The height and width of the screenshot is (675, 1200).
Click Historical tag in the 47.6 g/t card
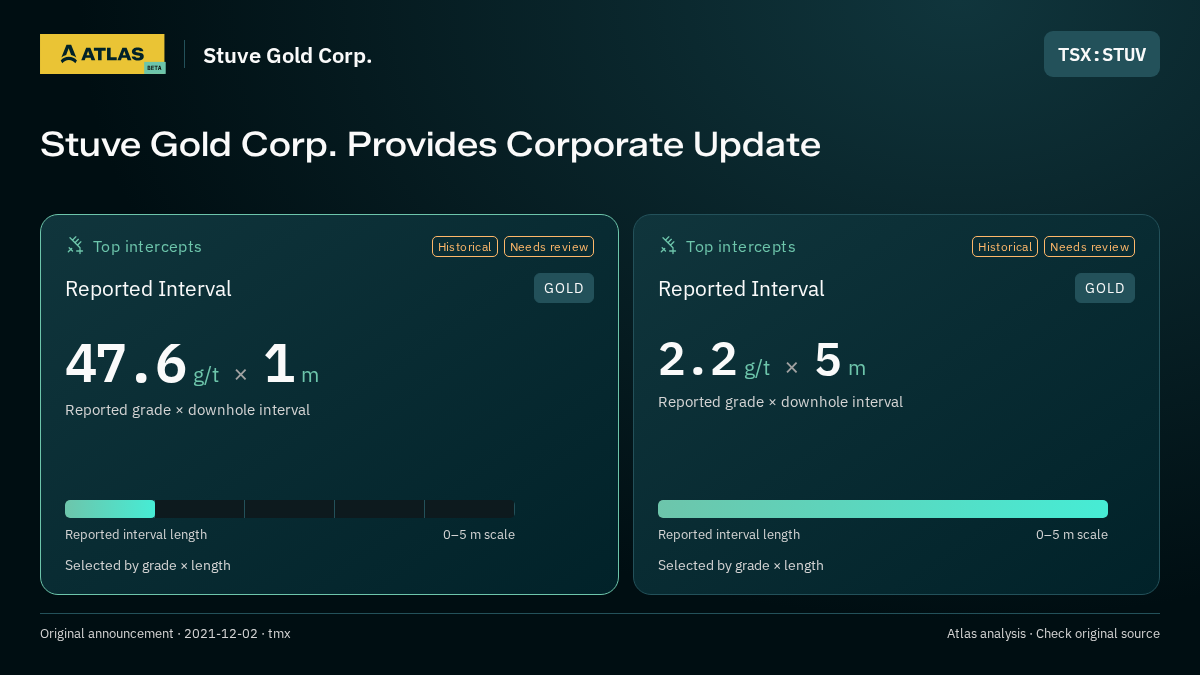pos(465,247)
